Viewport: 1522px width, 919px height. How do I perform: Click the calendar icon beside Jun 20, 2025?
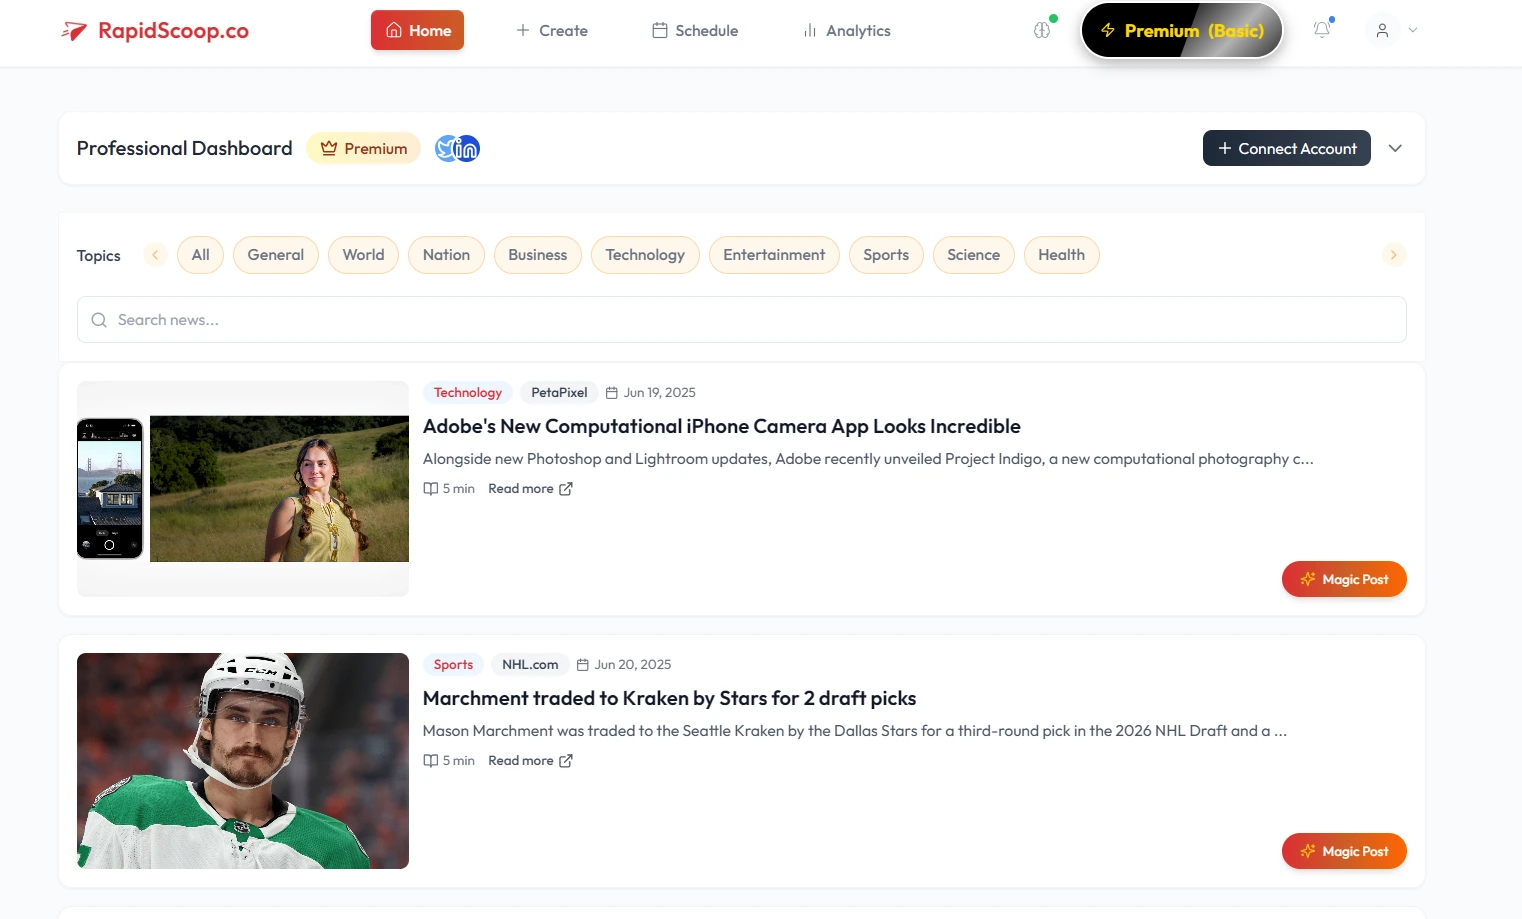(x=583, y=665)
